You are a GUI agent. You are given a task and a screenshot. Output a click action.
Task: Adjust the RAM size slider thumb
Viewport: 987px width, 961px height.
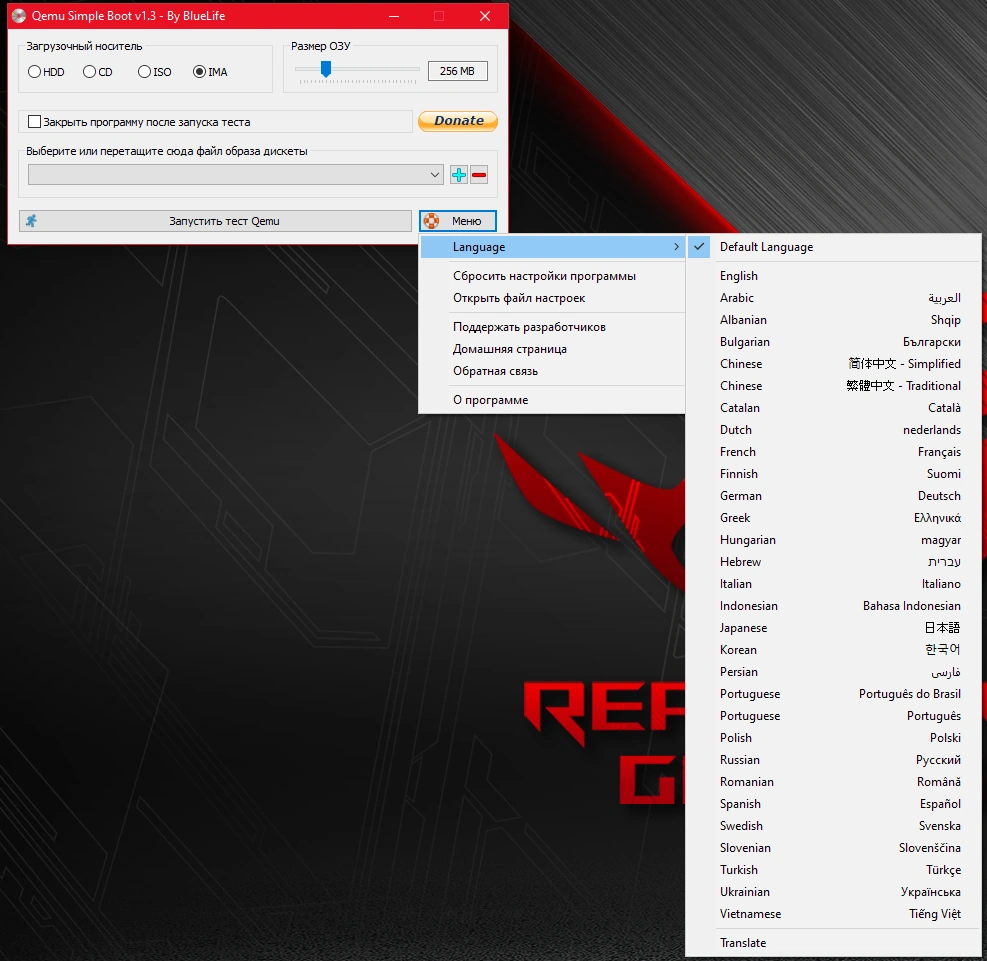point(325,69)
